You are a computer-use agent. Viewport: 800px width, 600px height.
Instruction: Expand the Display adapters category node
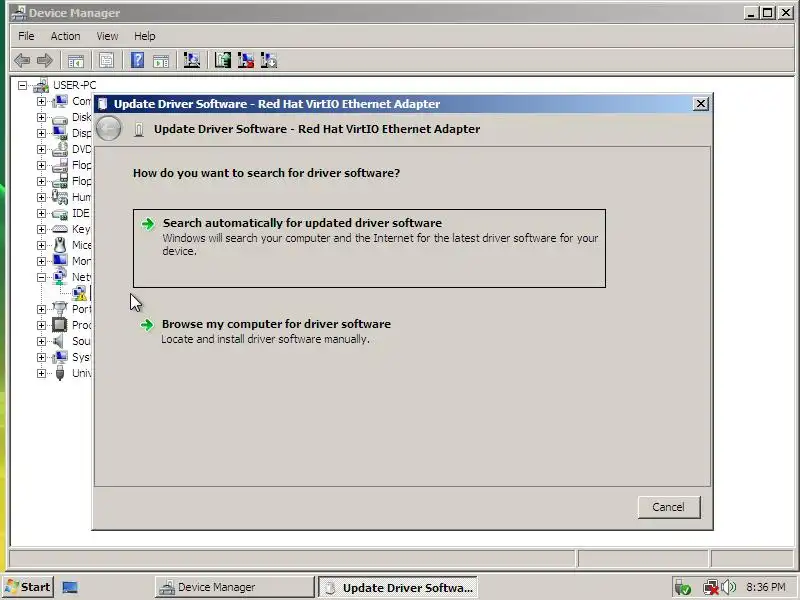(41, 133)
